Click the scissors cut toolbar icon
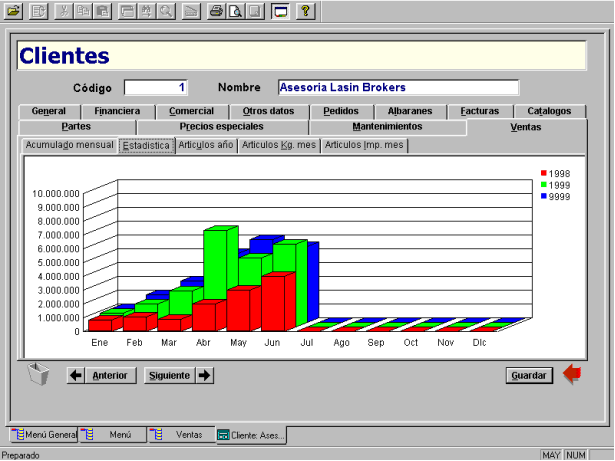The height and width of the screenshot is (461, 615). [64, 11]
